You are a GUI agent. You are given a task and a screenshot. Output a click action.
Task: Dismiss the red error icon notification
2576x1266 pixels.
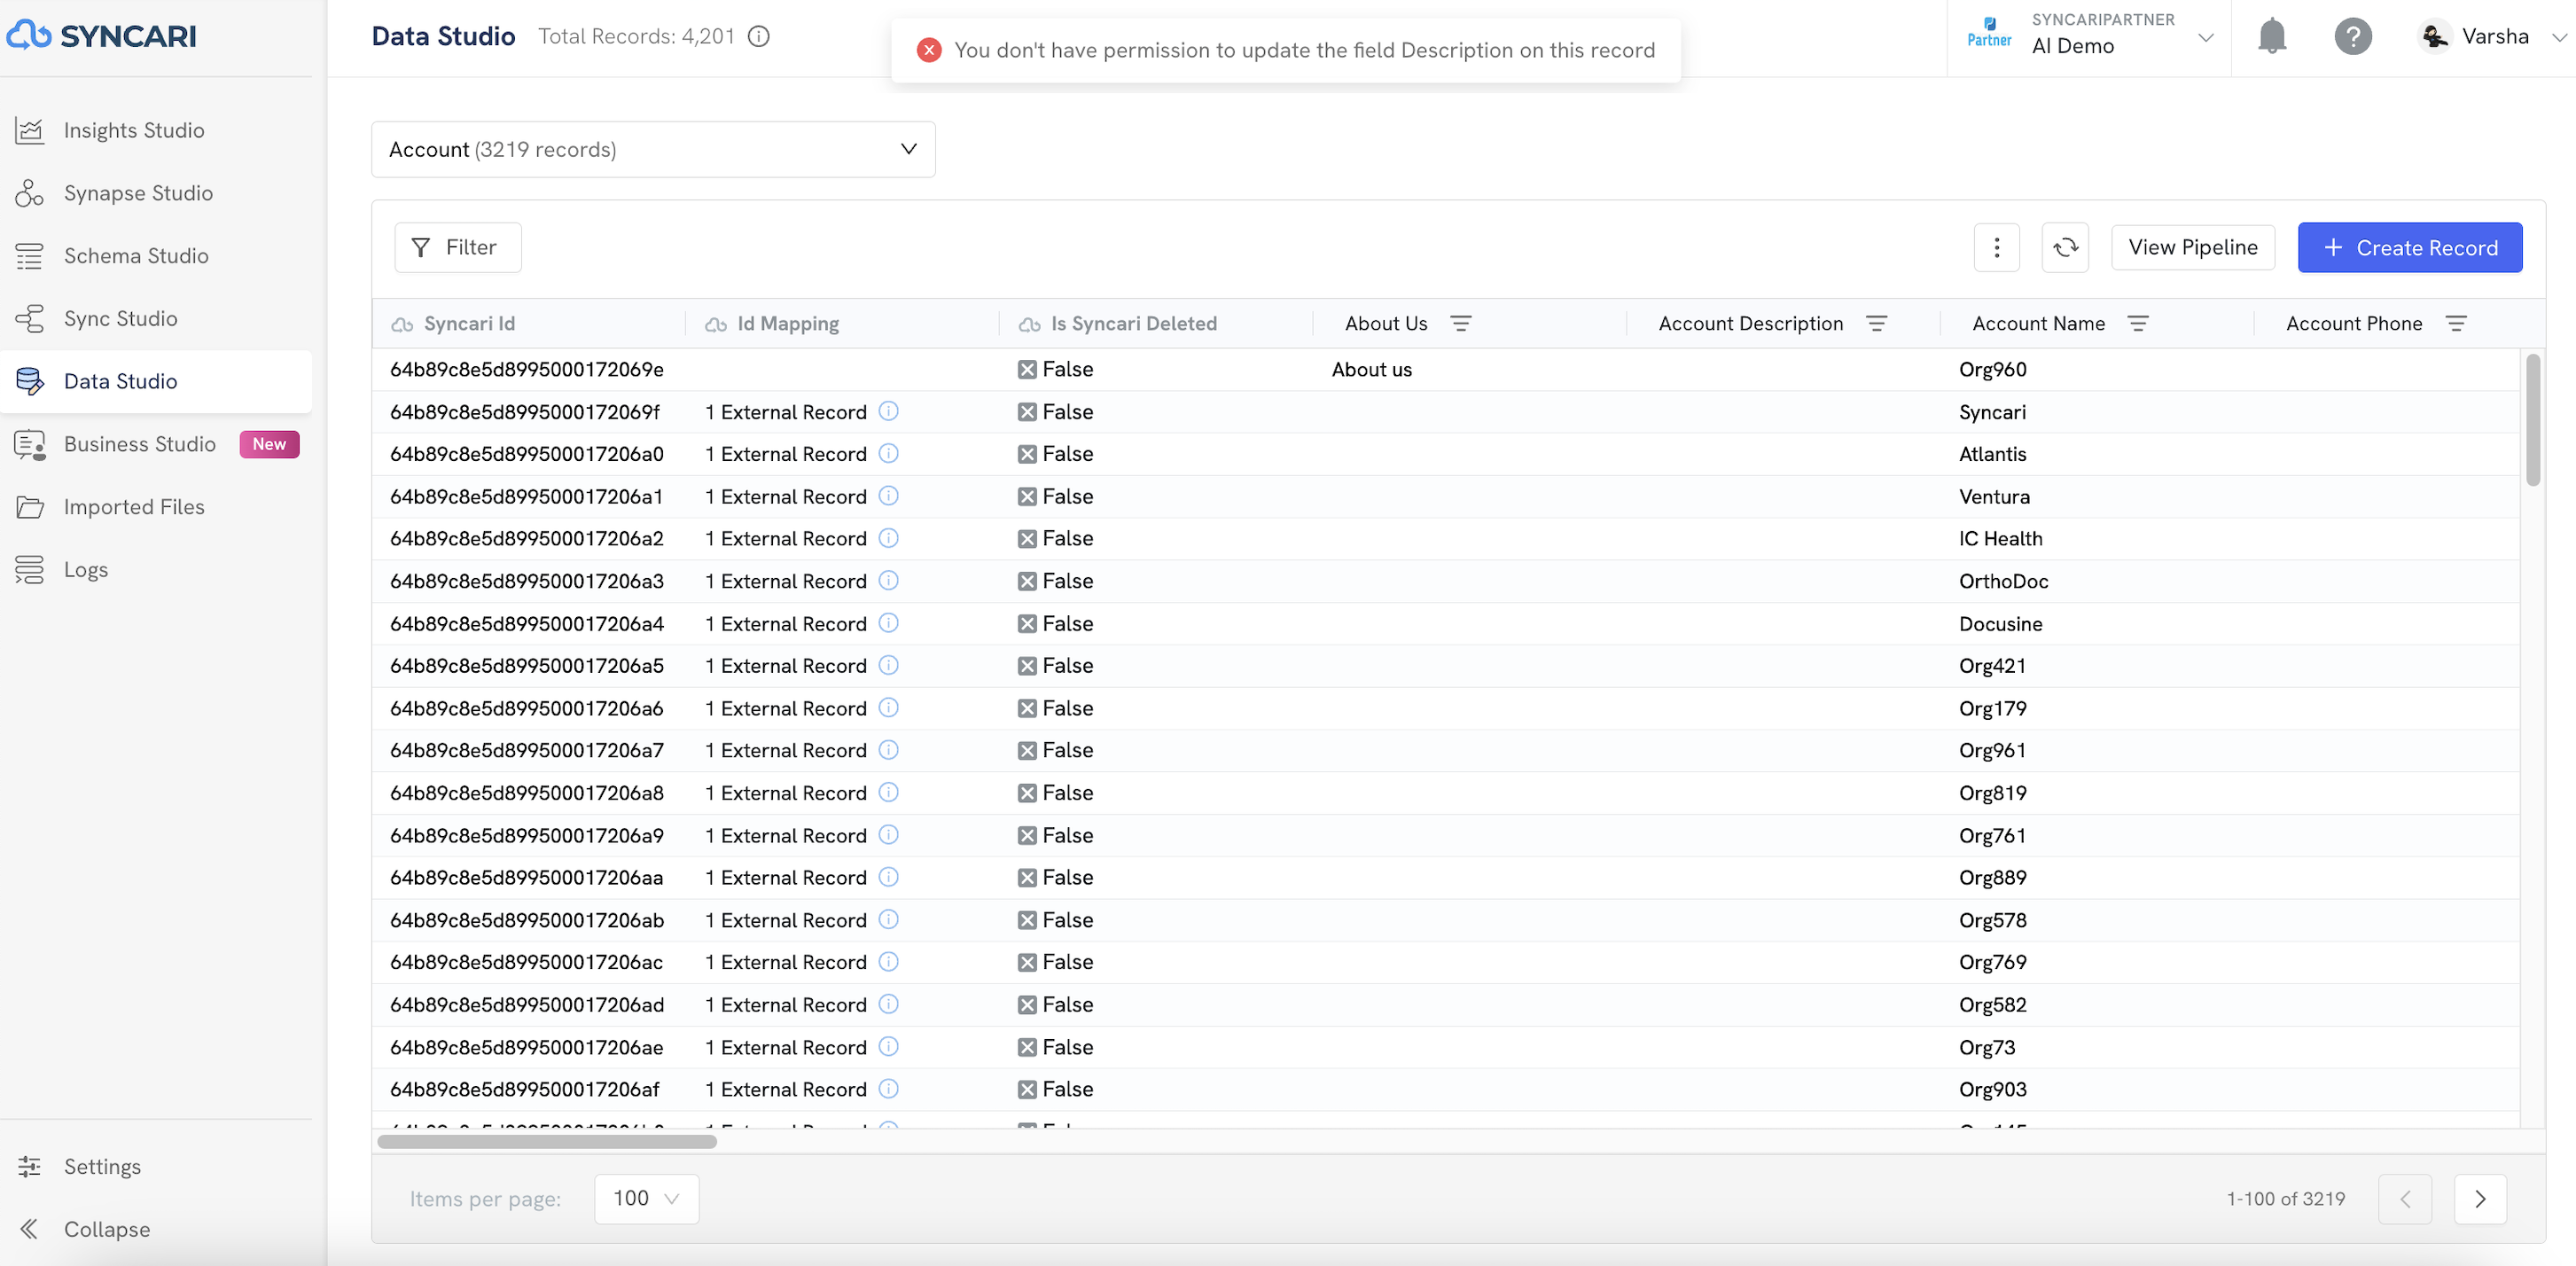point(929,50)
